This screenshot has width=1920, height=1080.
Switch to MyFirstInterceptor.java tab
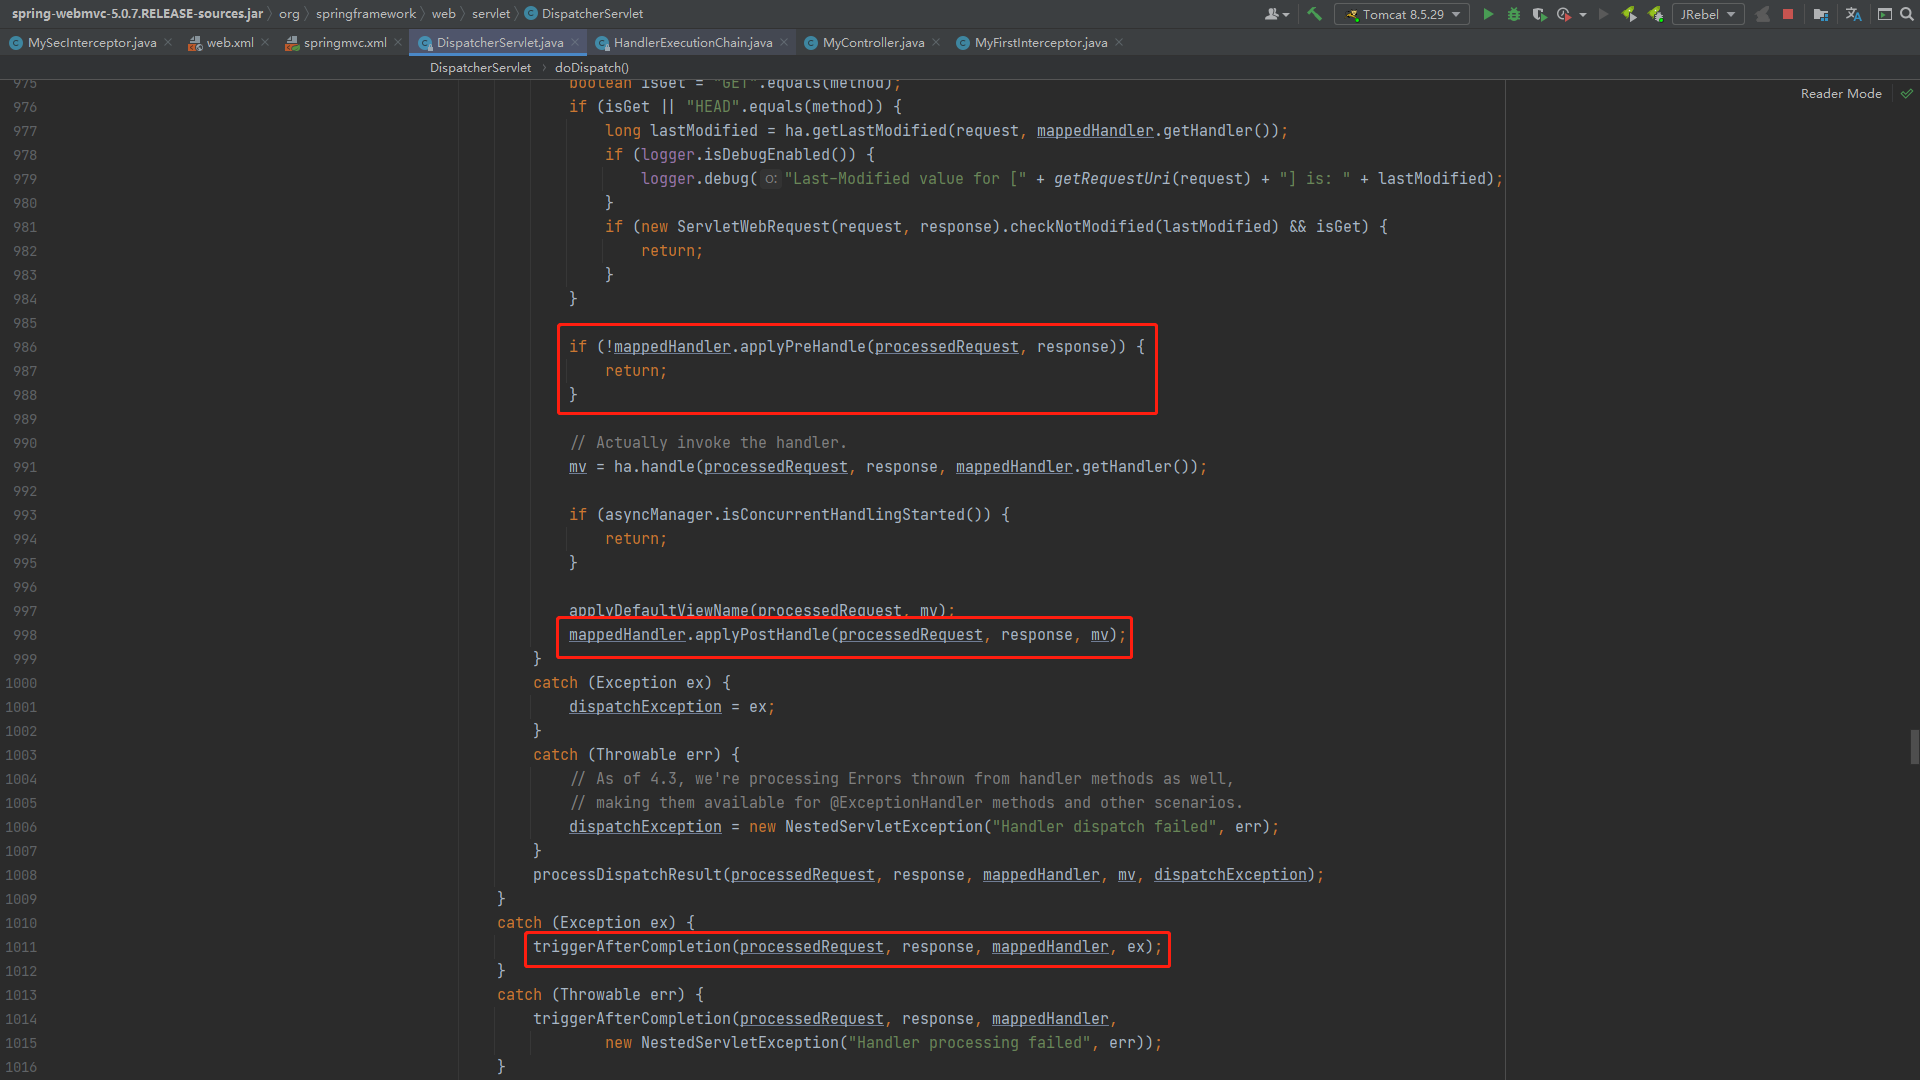pyautogui.click(x=1041, y=42)
